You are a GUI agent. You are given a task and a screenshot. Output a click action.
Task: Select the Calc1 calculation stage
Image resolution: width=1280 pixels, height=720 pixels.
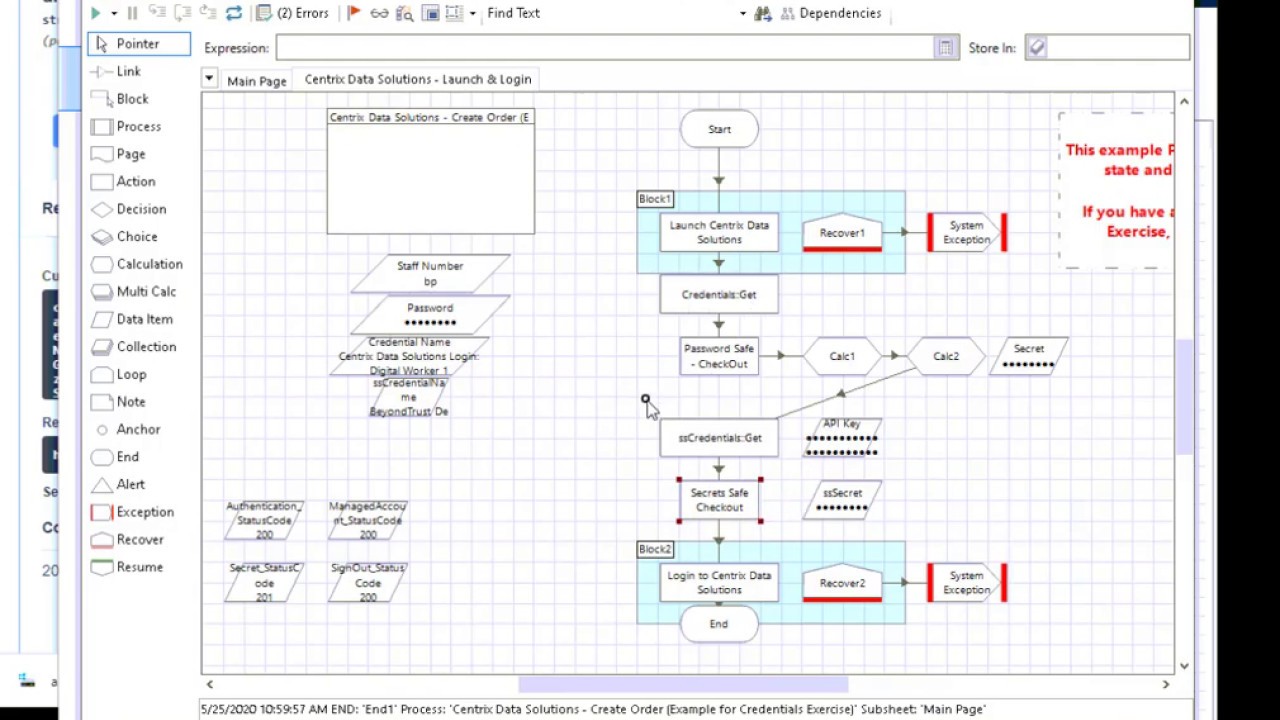[x=842, y=356]
